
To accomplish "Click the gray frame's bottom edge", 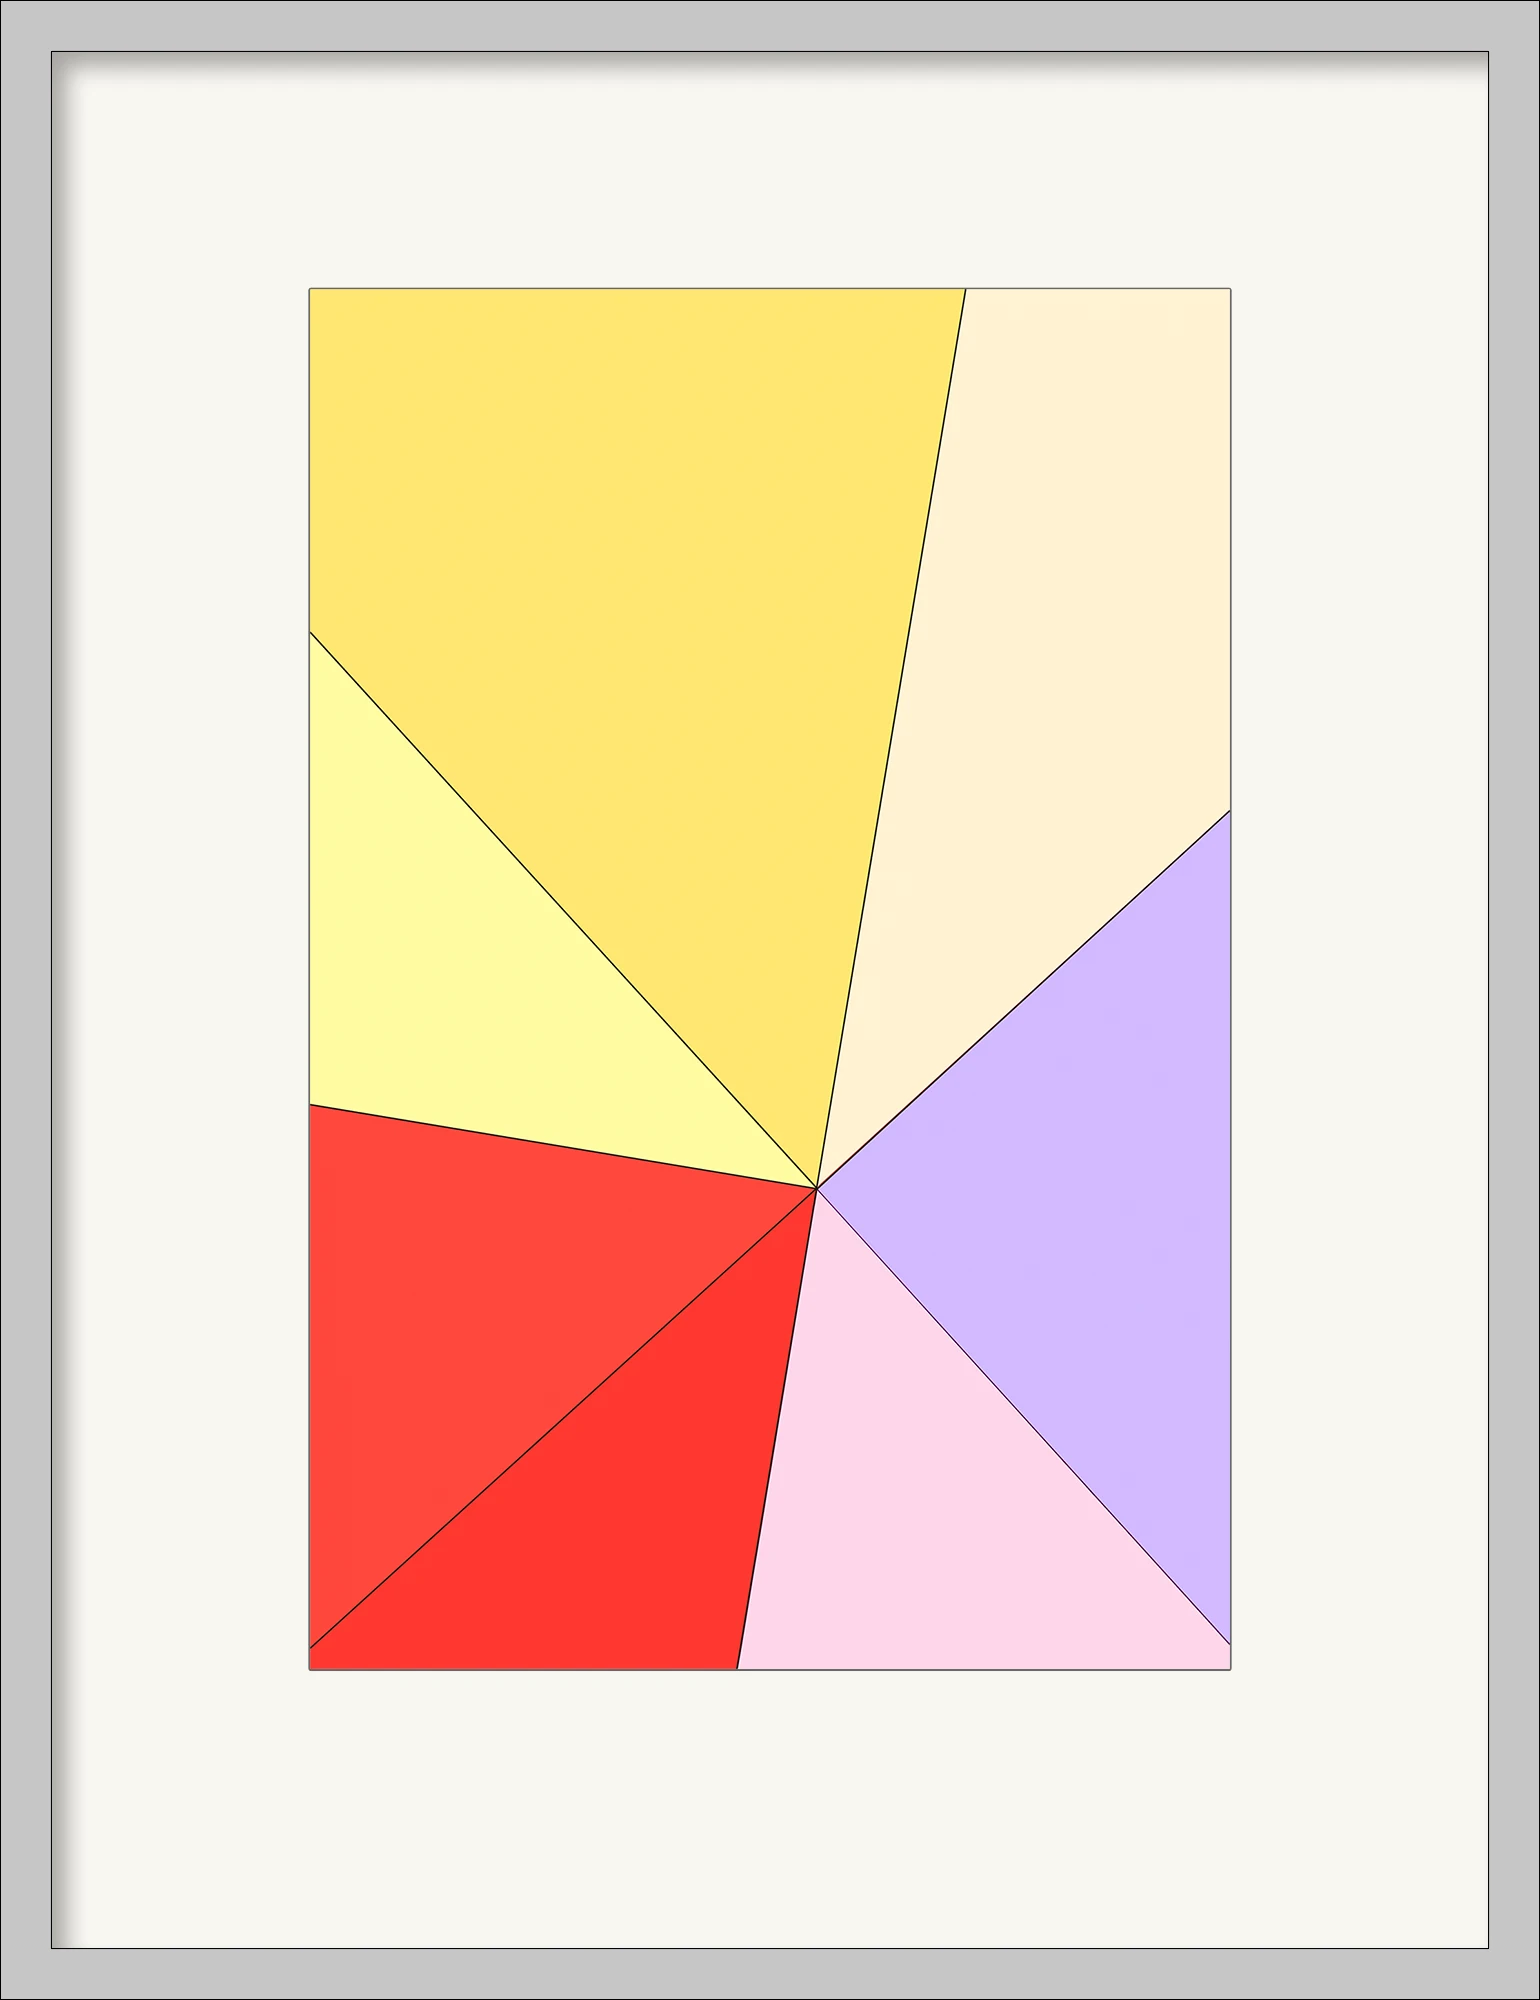I will [x=770, y=1974].
